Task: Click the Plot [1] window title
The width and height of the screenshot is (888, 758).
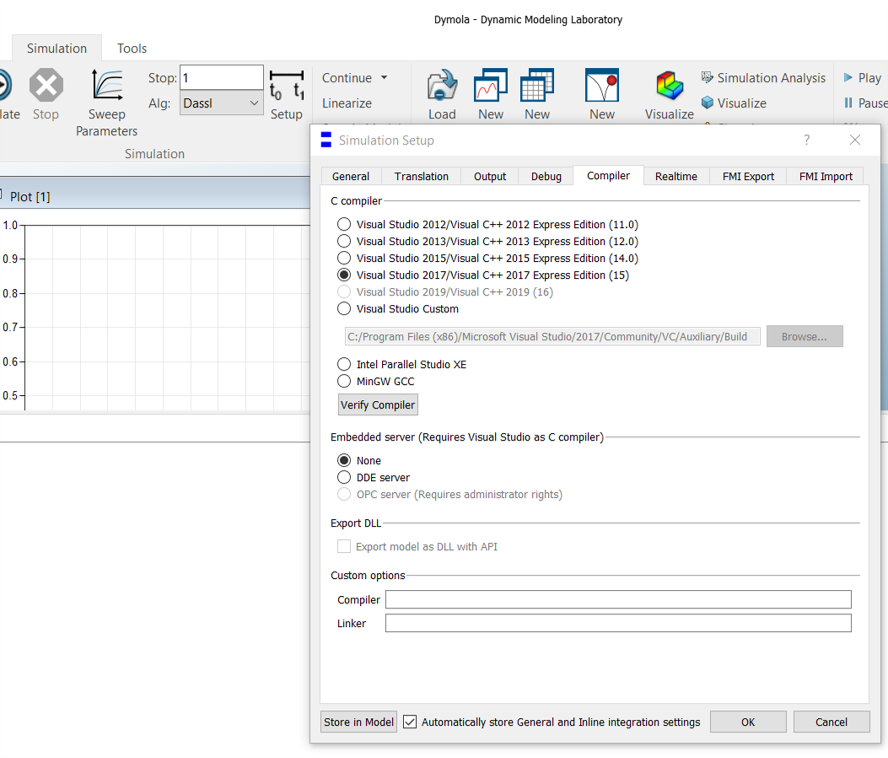Action: (x=30, y=197)
